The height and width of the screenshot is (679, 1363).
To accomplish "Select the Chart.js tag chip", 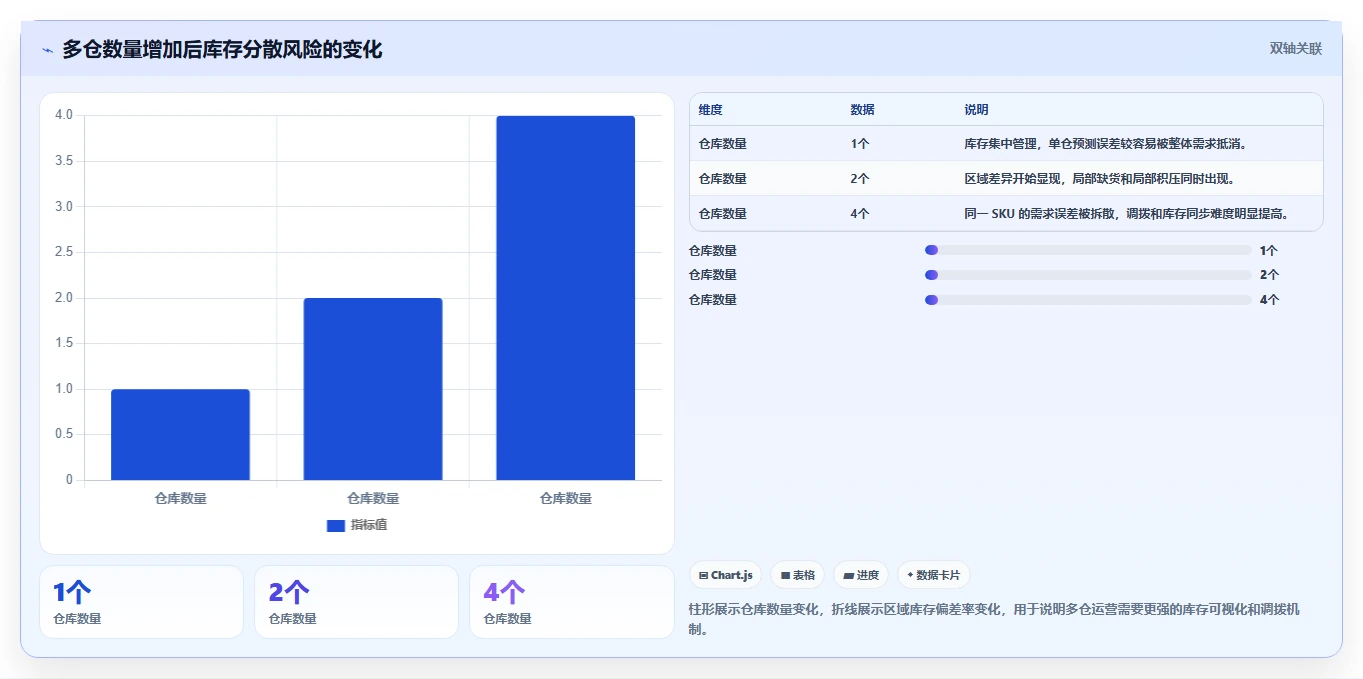I will pos(725,575).
